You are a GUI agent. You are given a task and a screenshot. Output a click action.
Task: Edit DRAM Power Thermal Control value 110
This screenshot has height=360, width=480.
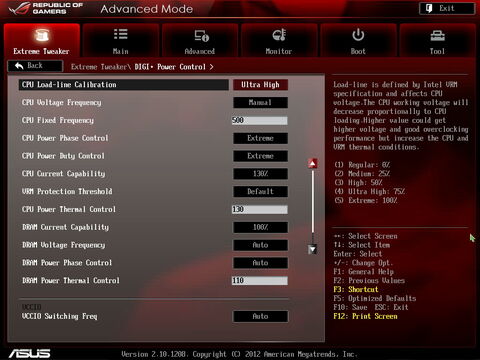click(x=260, y=281)
